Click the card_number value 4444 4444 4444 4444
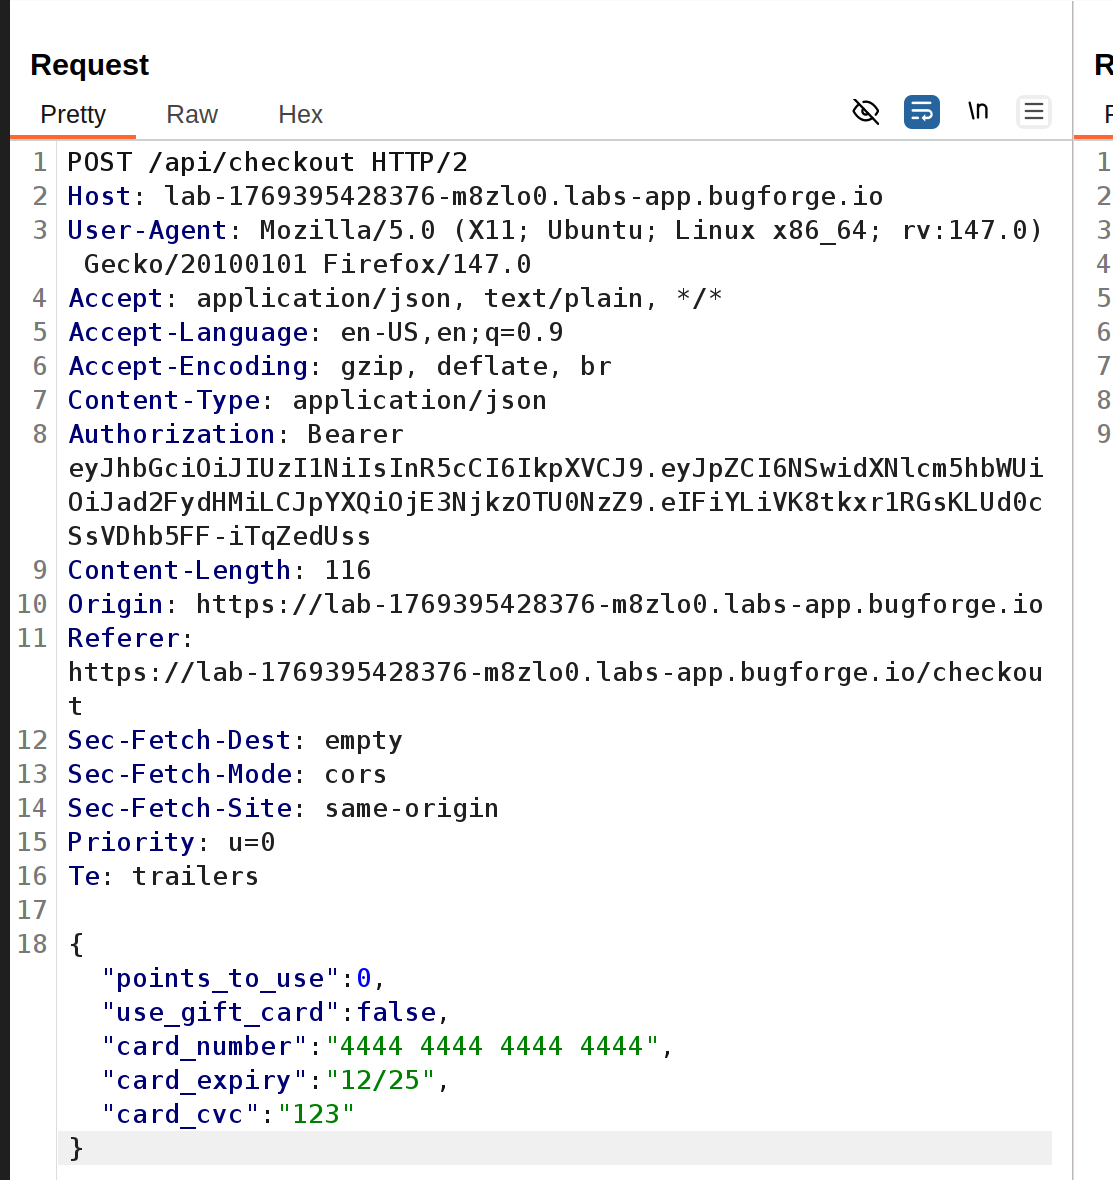 492,1046
